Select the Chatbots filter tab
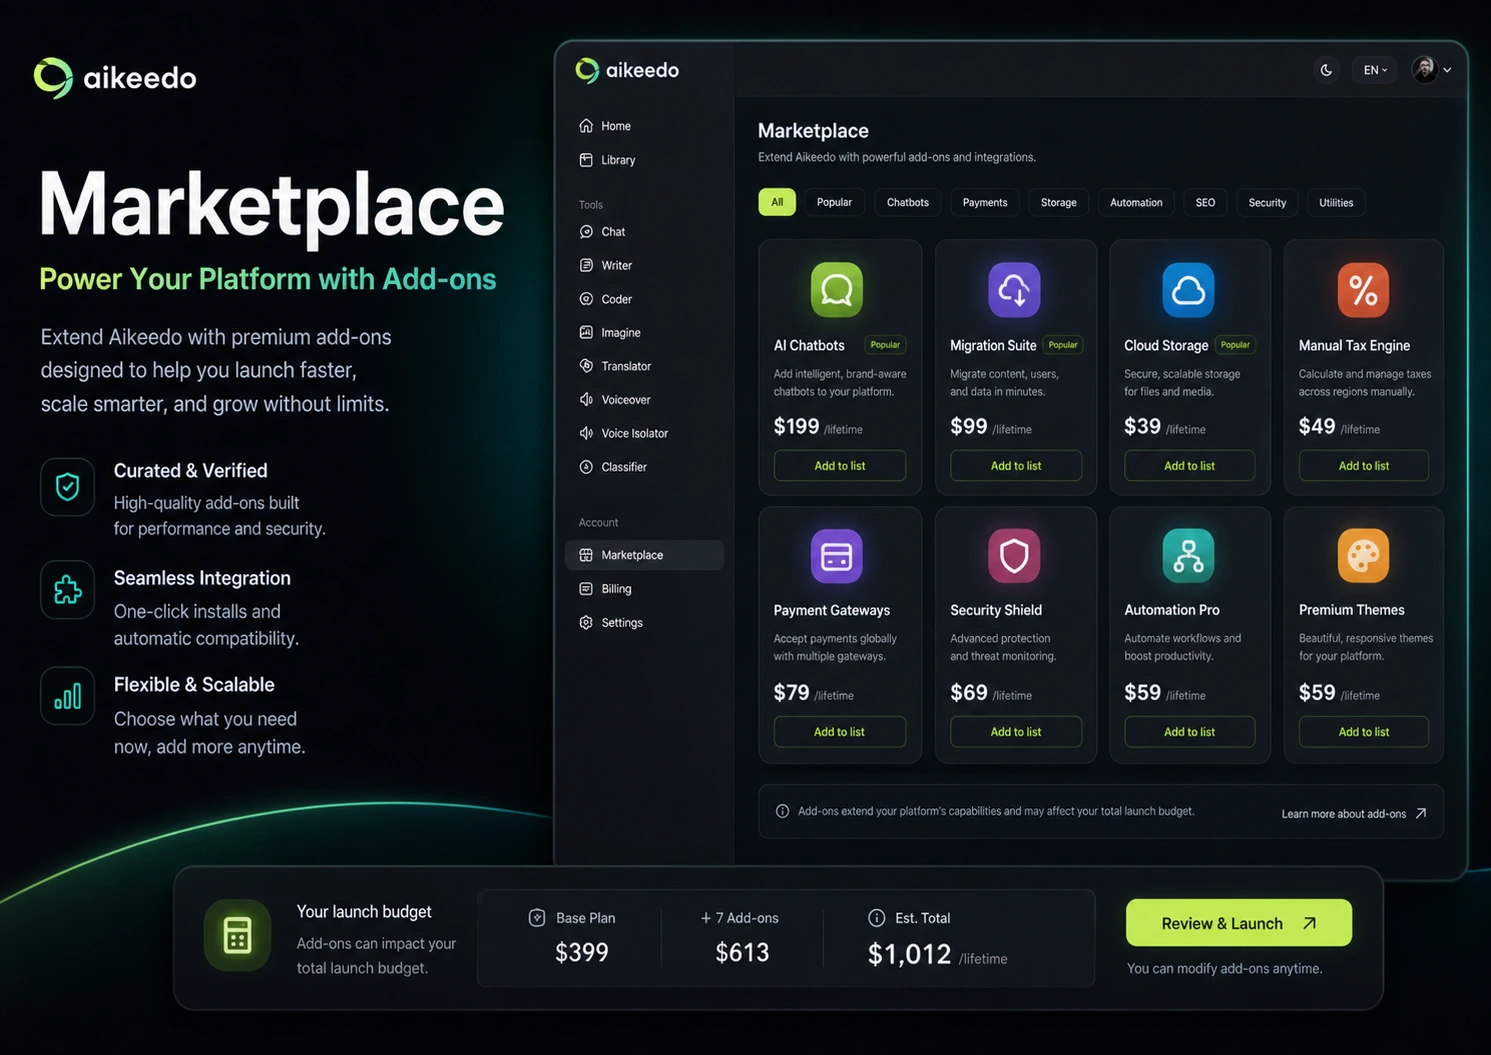The width and height of the screenshot is (1491, 1055). coord(908,202)
